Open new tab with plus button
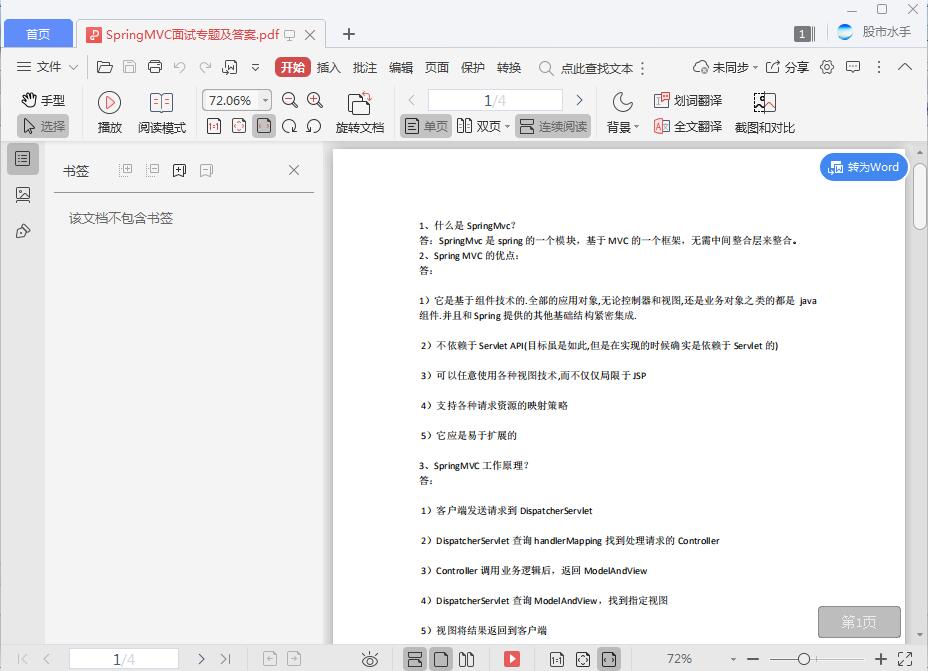 [349, 34]
